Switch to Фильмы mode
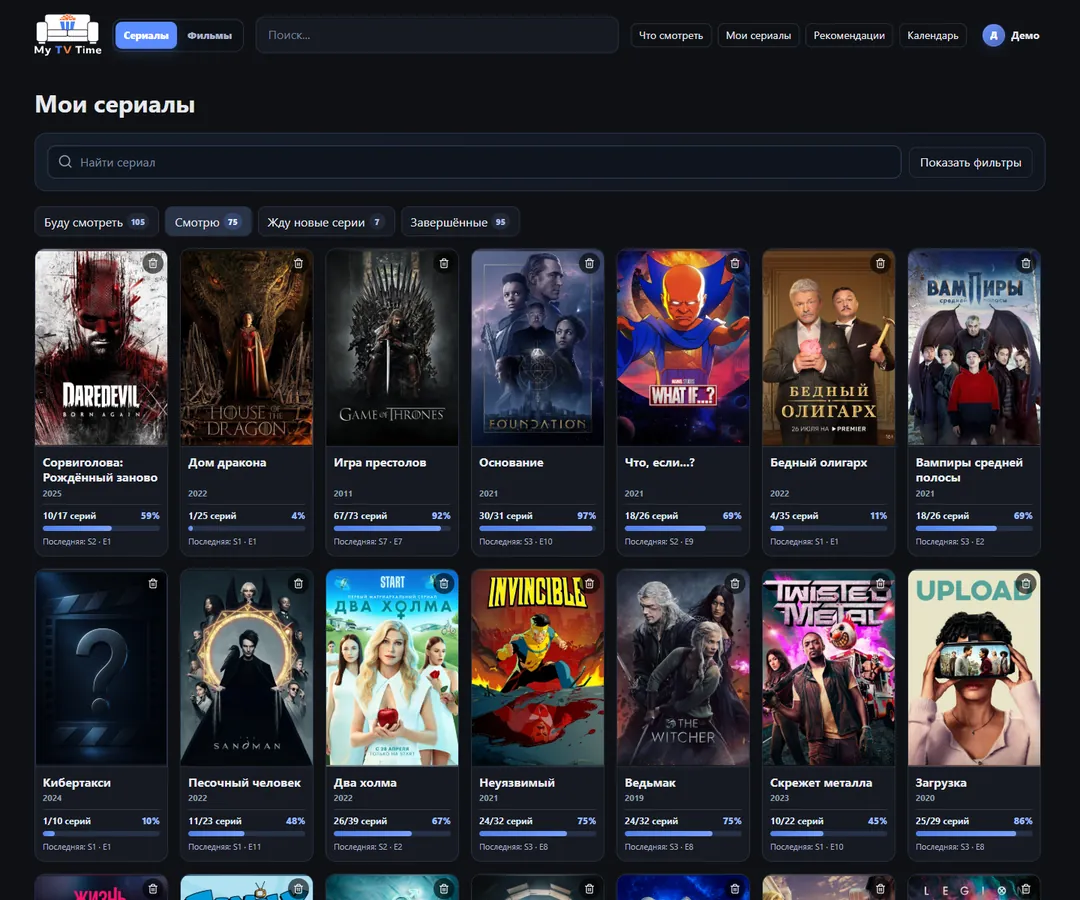1080x900 pixels. [x=209, y=35]
